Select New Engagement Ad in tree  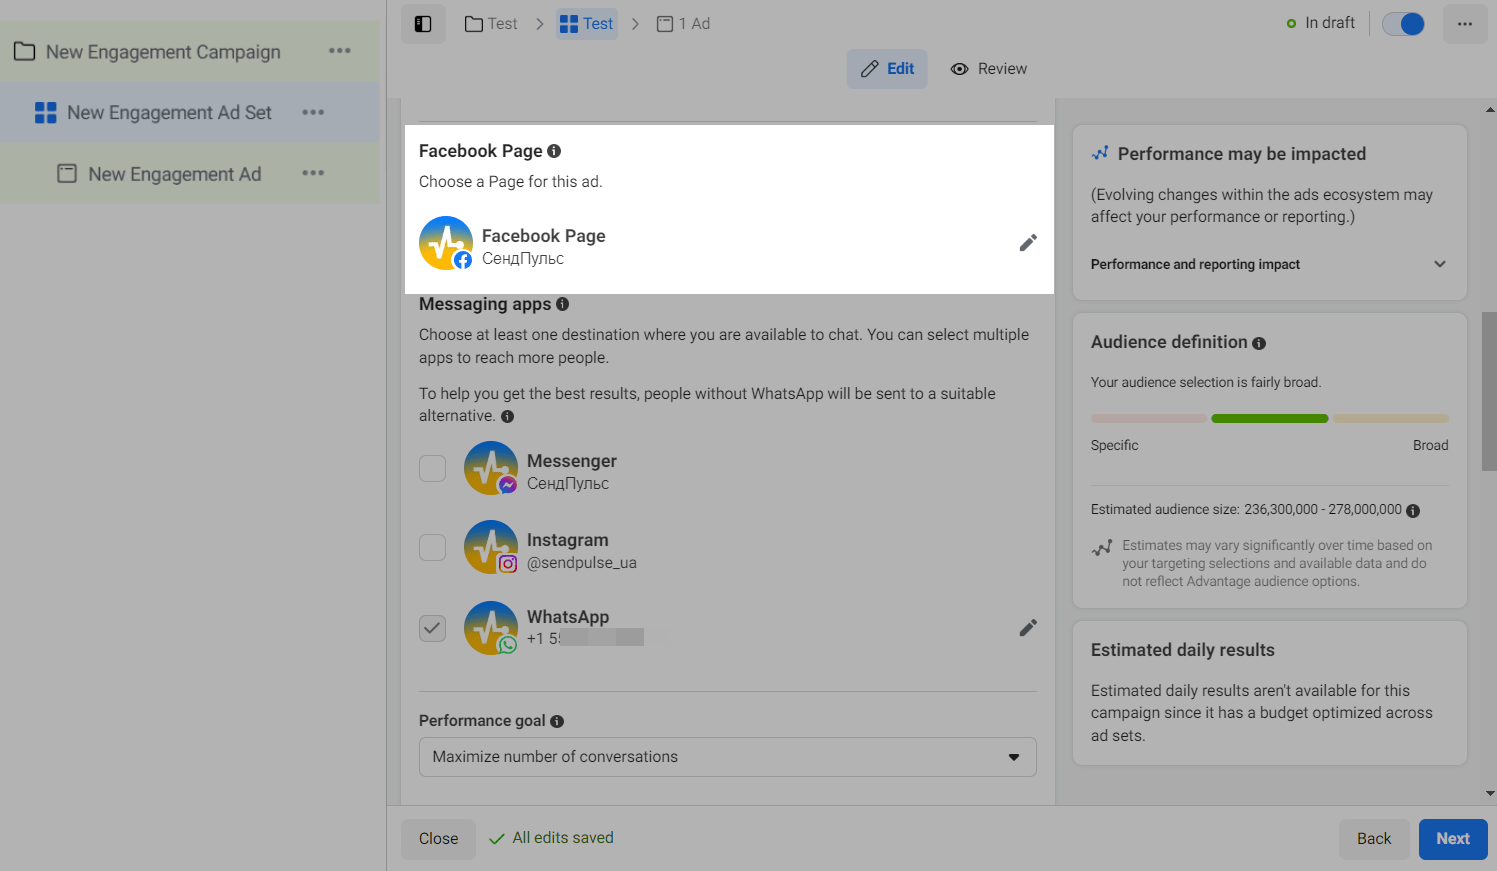174,174
